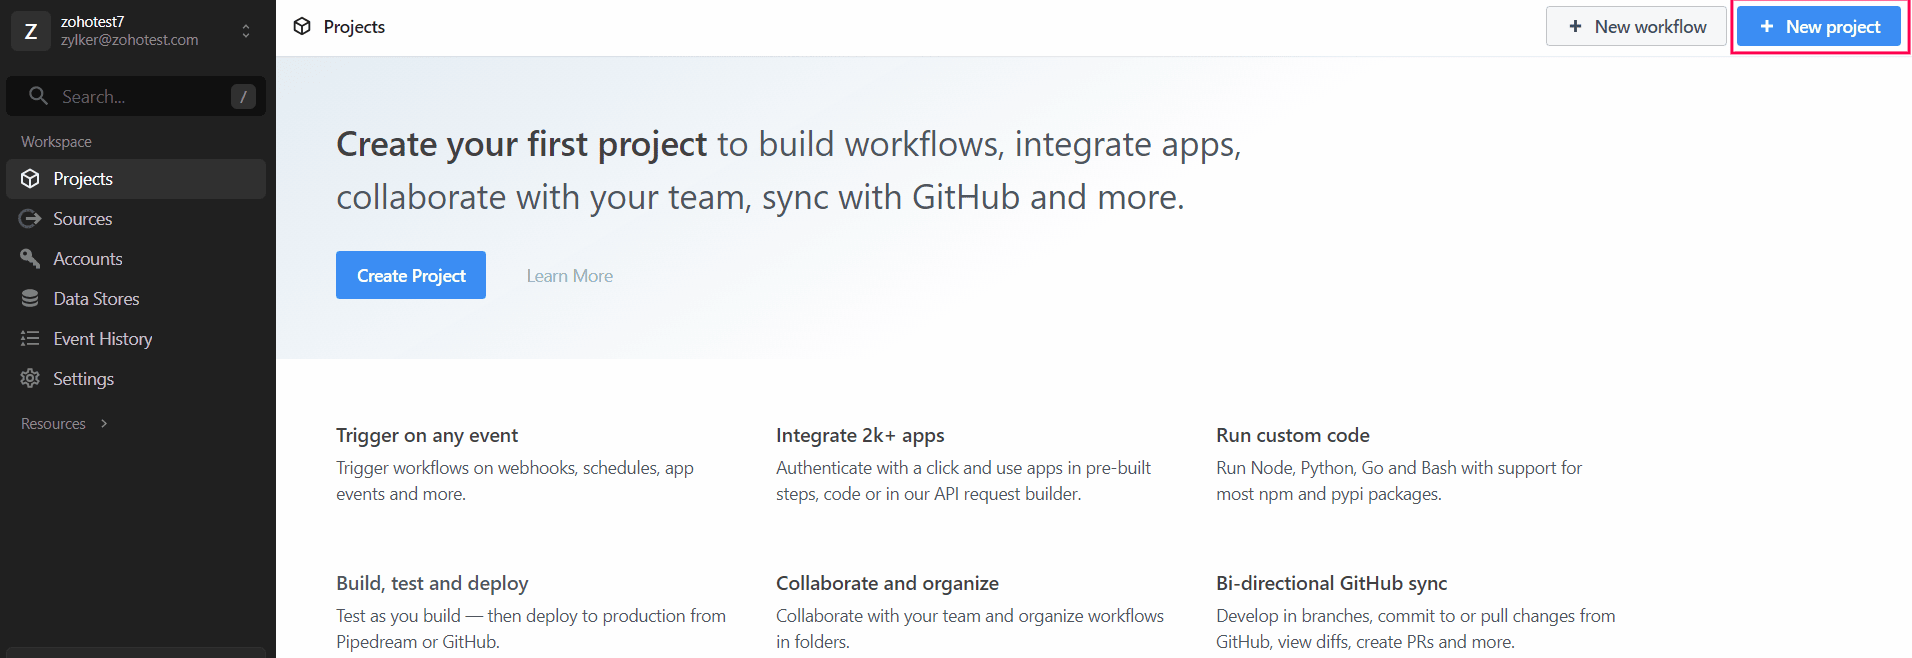The image size is (1912, 658).
Task: Expand the Resources section chevron
Action: coord(104,424)
